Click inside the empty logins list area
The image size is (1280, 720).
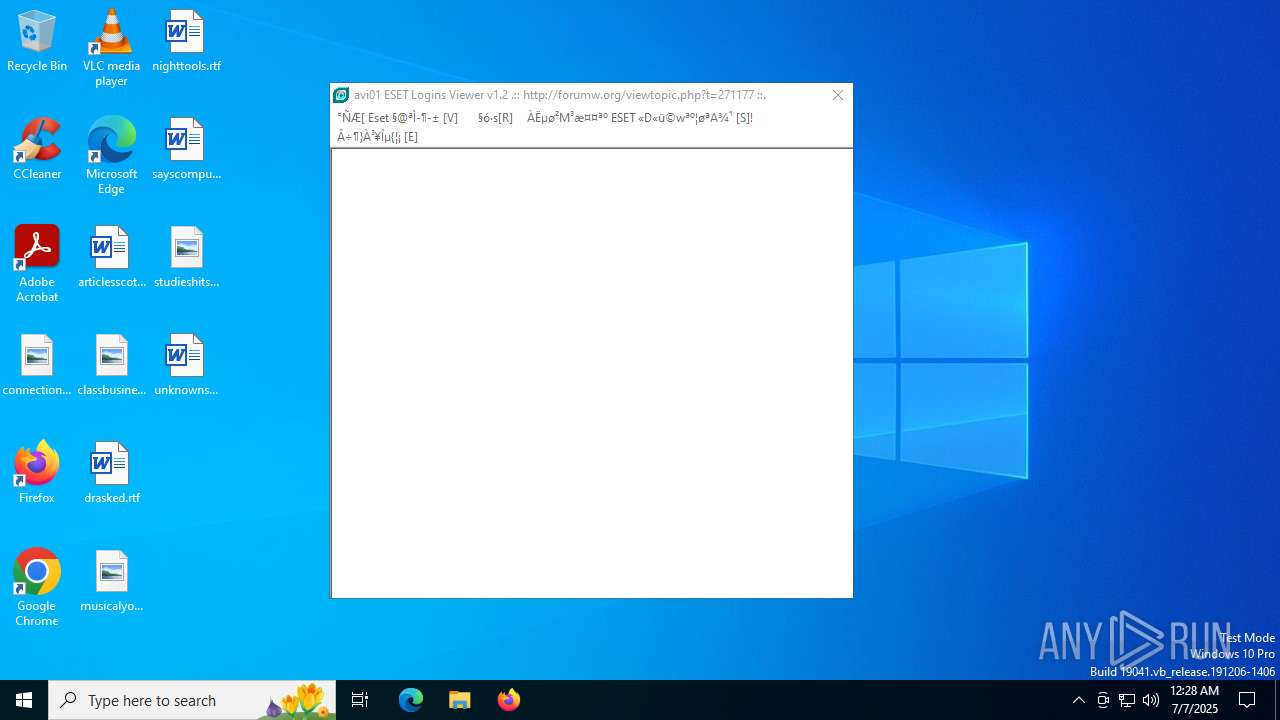click(x=592, y=373)
